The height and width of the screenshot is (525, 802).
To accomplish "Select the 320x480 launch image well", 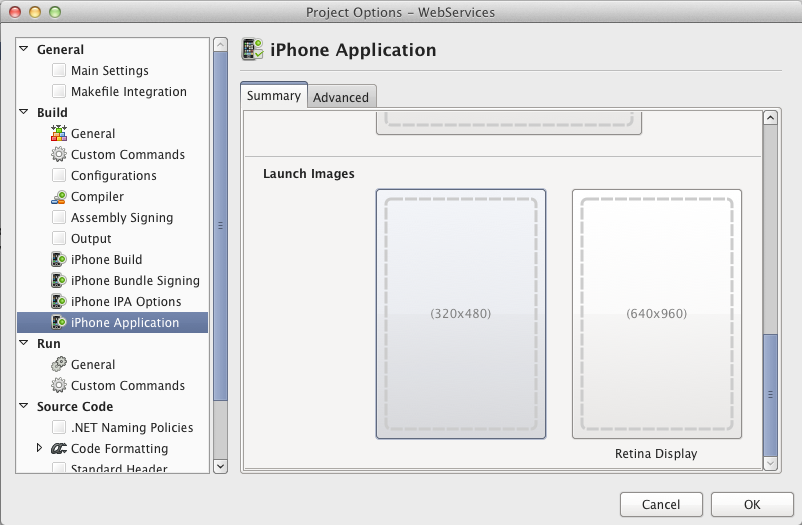I will (461, 314).
